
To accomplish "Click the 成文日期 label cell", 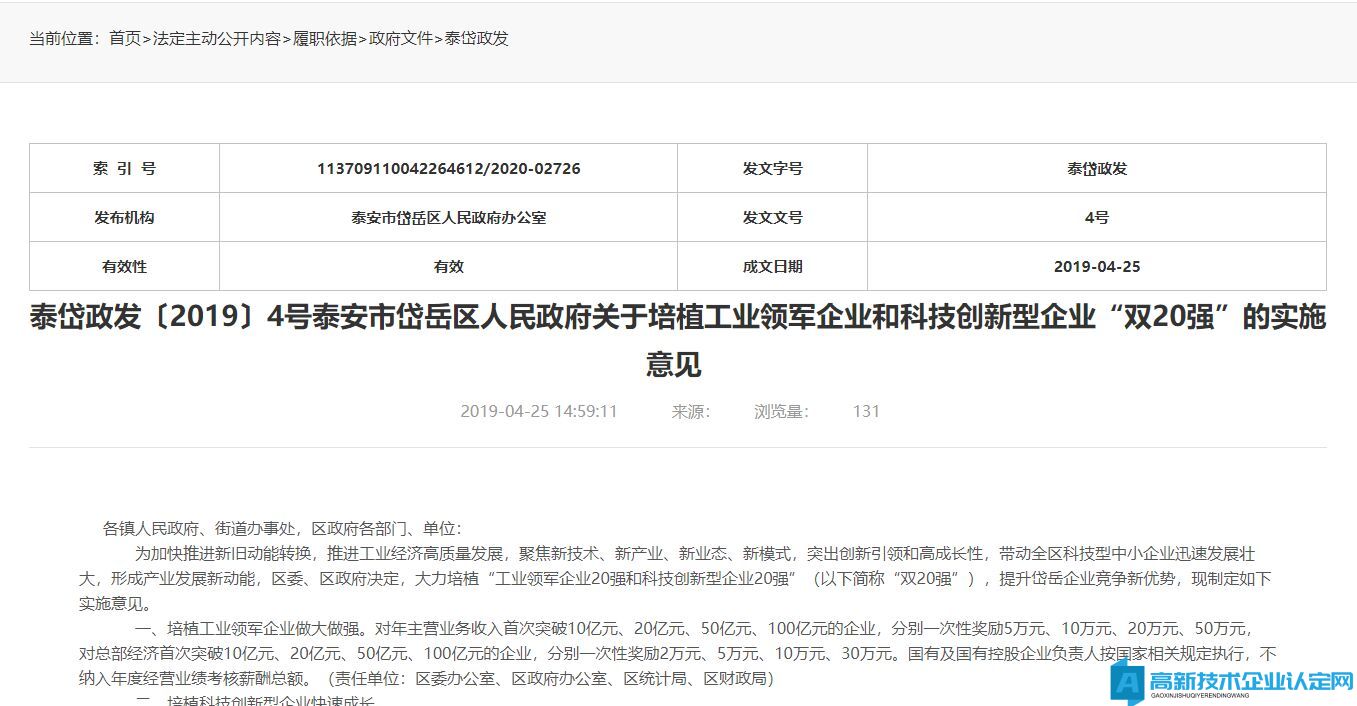I will pyautogui.click(x=772, y=267).
